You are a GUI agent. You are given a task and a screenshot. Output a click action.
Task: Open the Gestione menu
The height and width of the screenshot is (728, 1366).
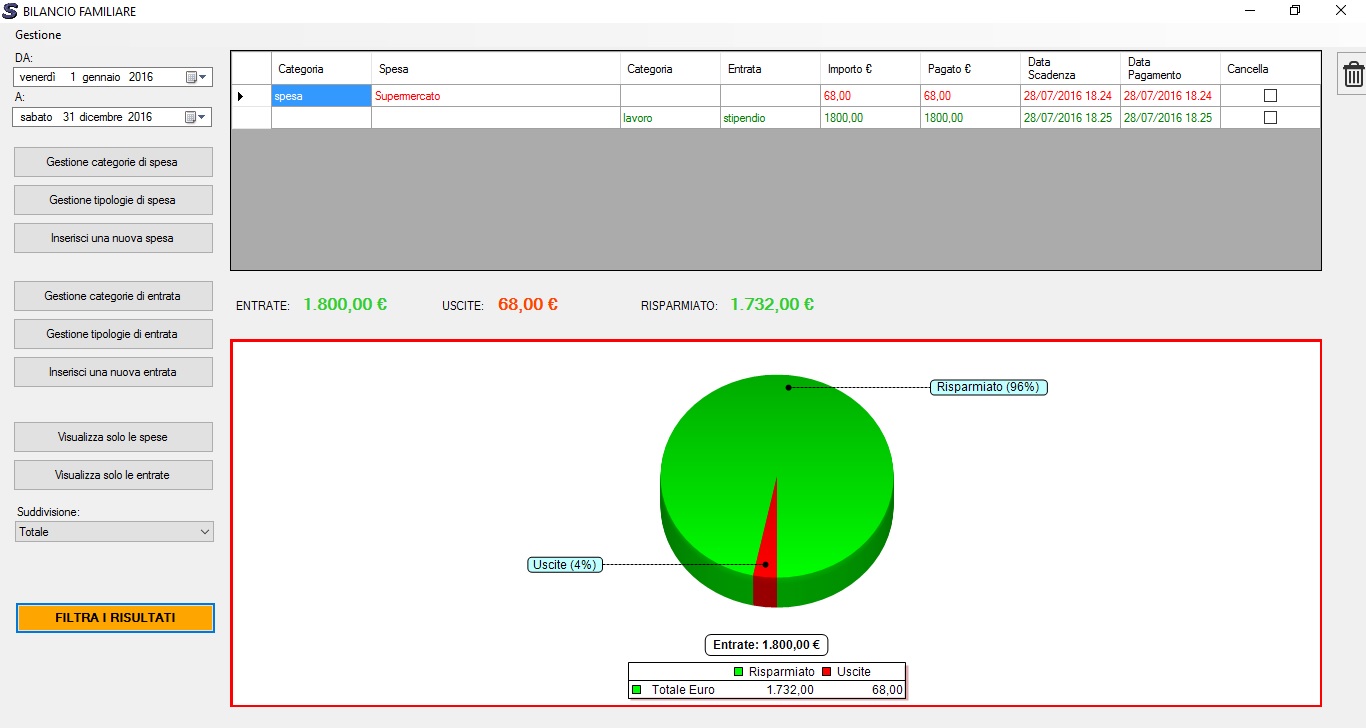[38, 35]
